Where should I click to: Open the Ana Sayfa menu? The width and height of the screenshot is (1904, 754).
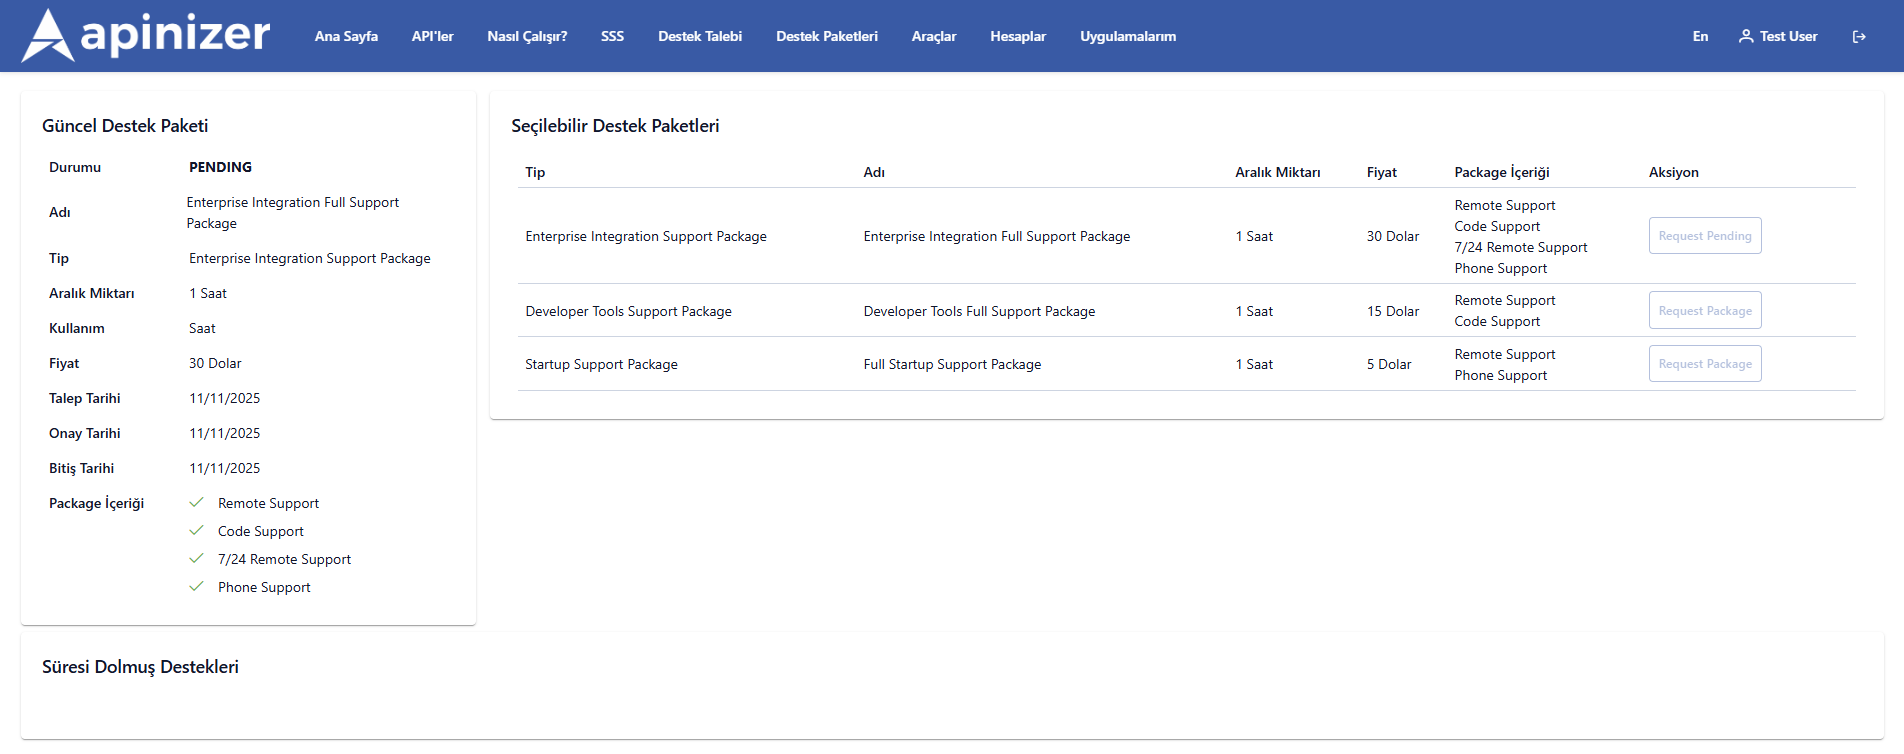pos(346,37)
